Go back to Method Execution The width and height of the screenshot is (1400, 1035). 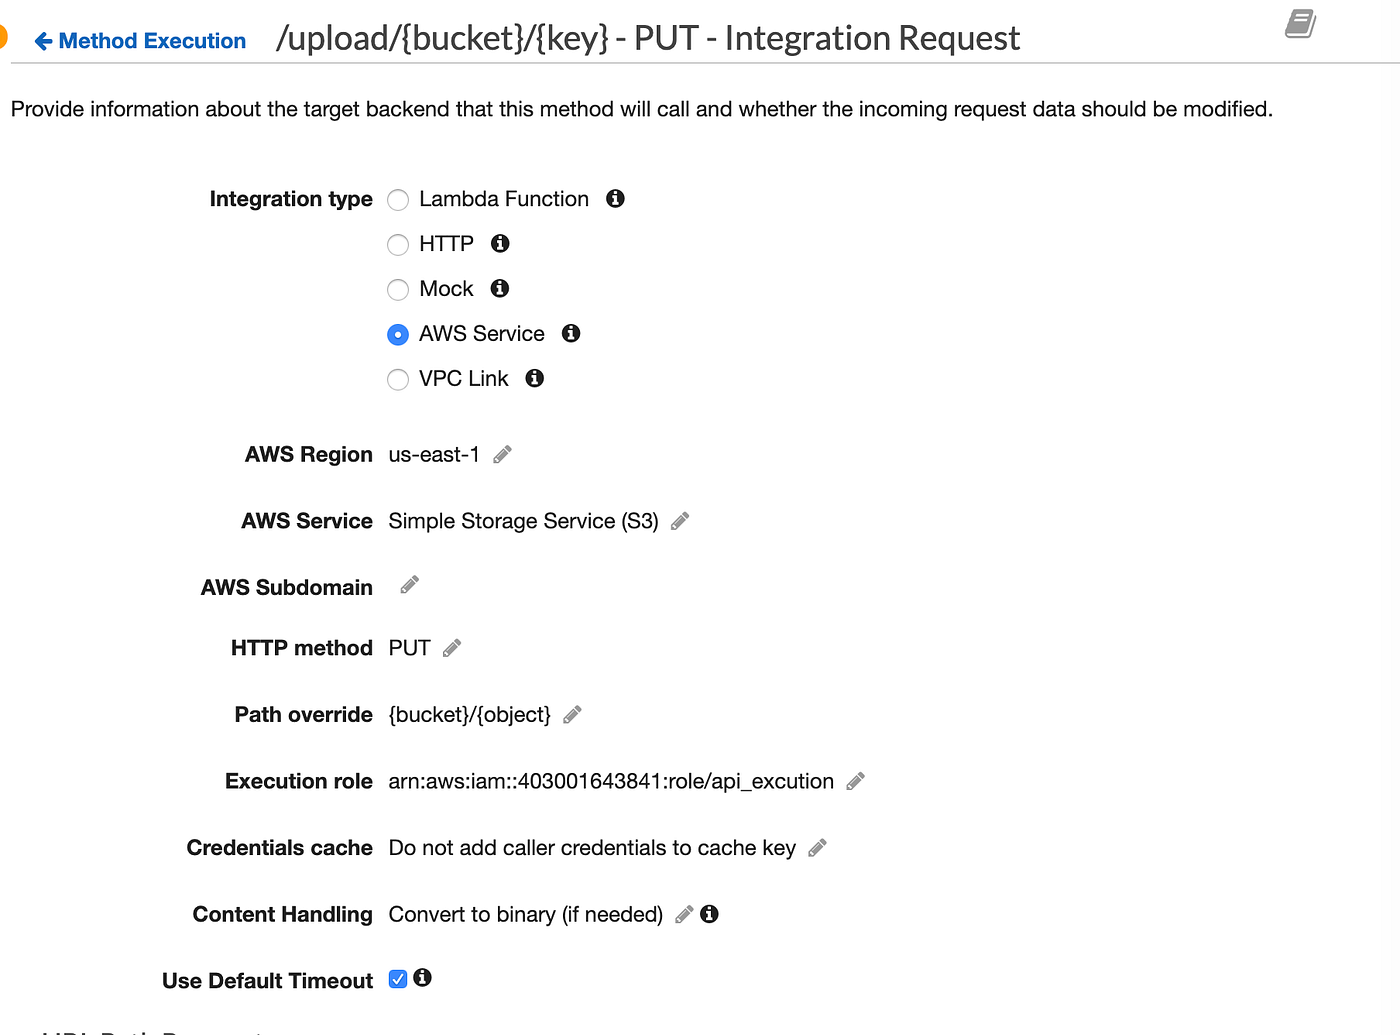click(x=140, y=41)
